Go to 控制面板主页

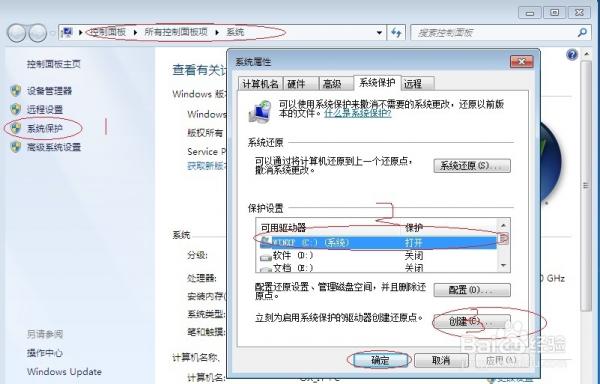[54, 64]
